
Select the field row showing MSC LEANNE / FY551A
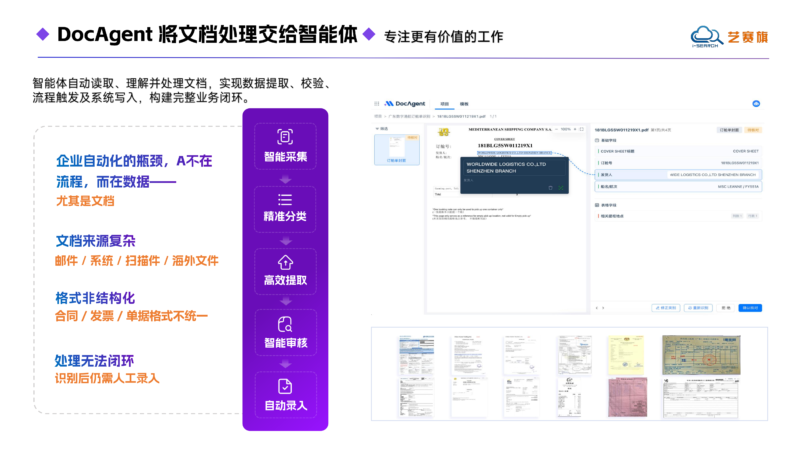pos(678,187)
